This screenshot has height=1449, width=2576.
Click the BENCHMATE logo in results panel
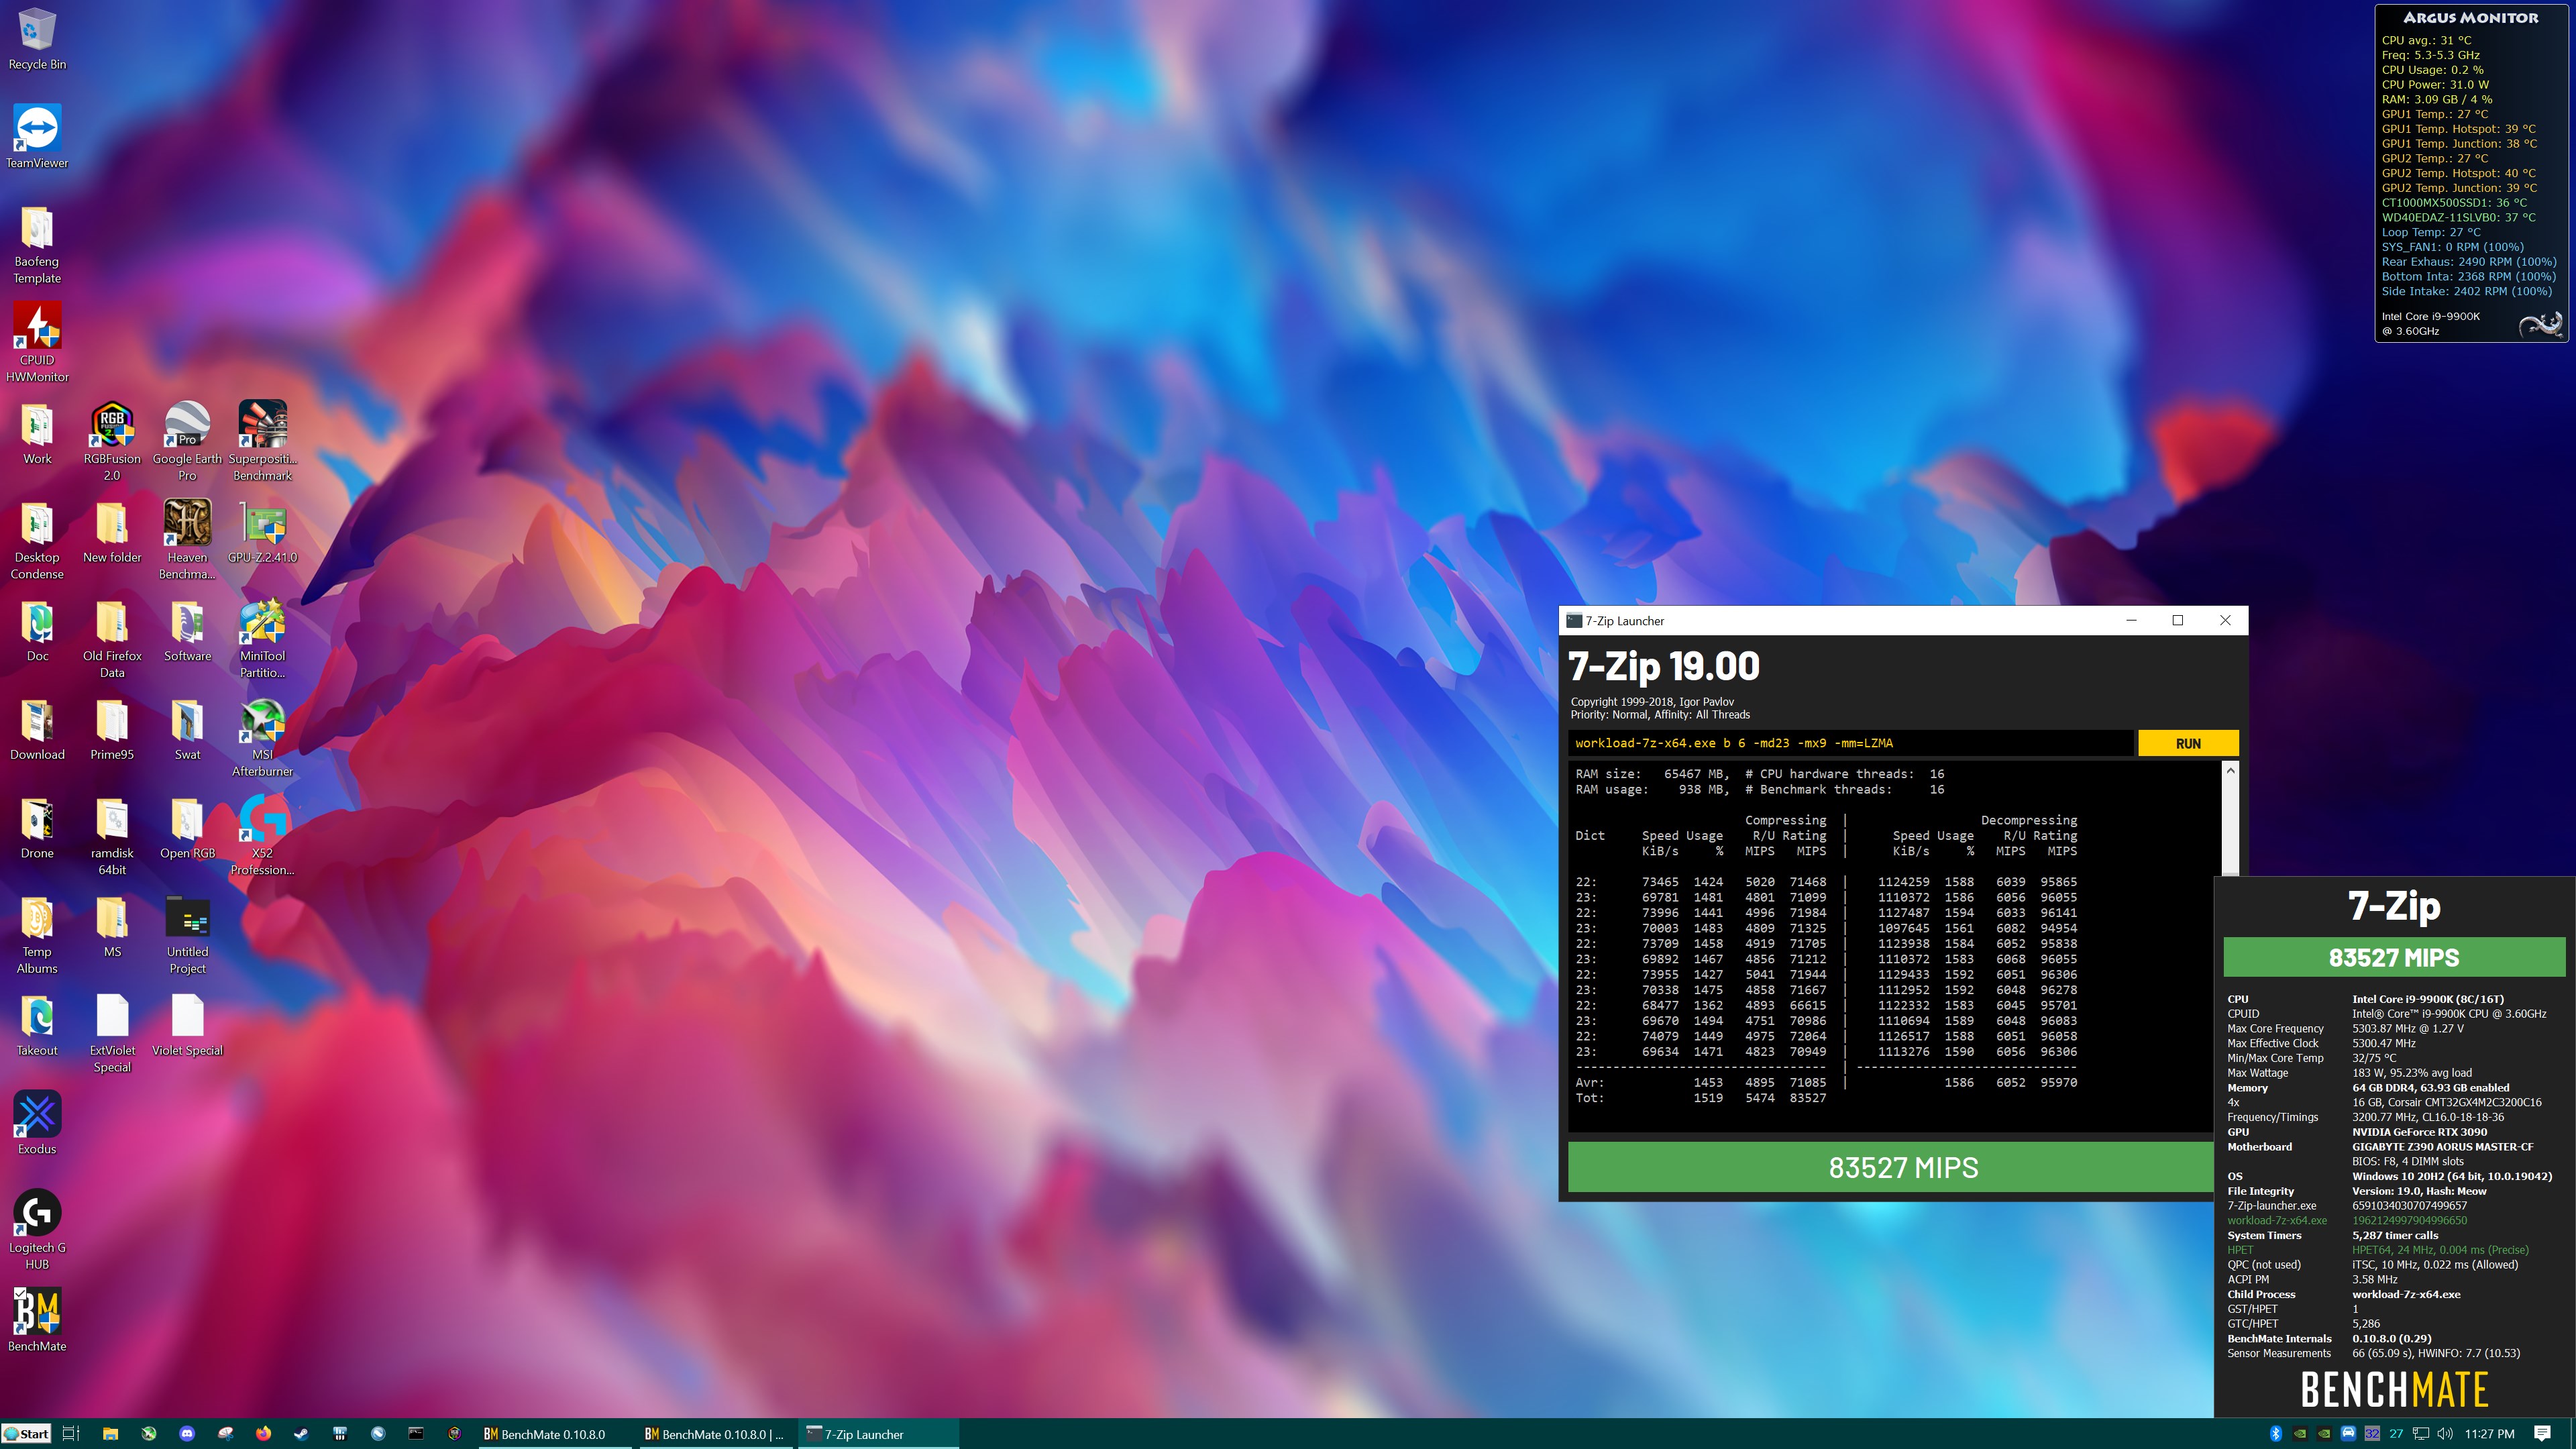tap(2394, 1390)
